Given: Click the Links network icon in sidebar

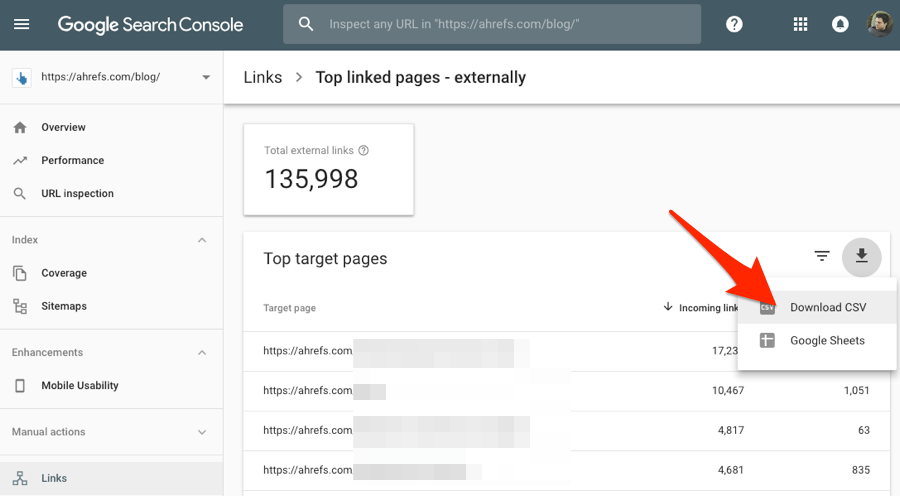Looking at the screenshot, I should point(20,478).
